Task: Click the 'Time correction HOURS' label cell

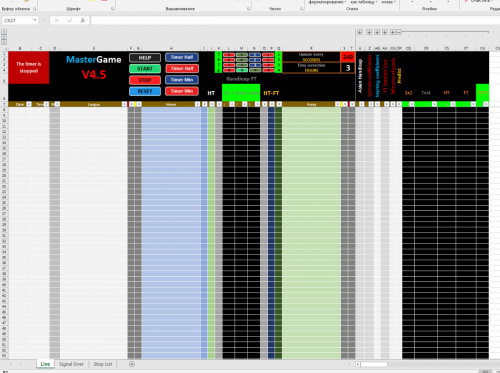Action: point(311,68)
